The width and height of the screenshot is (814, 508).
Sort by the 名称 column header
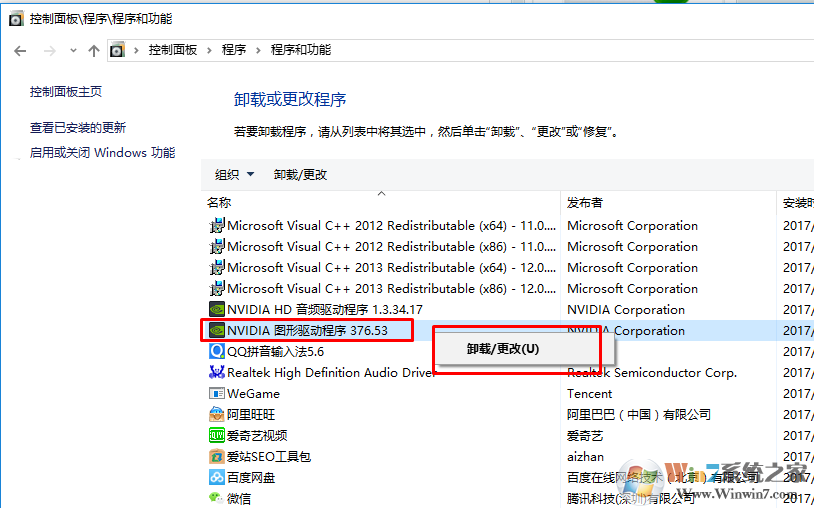tap(219, 203)
